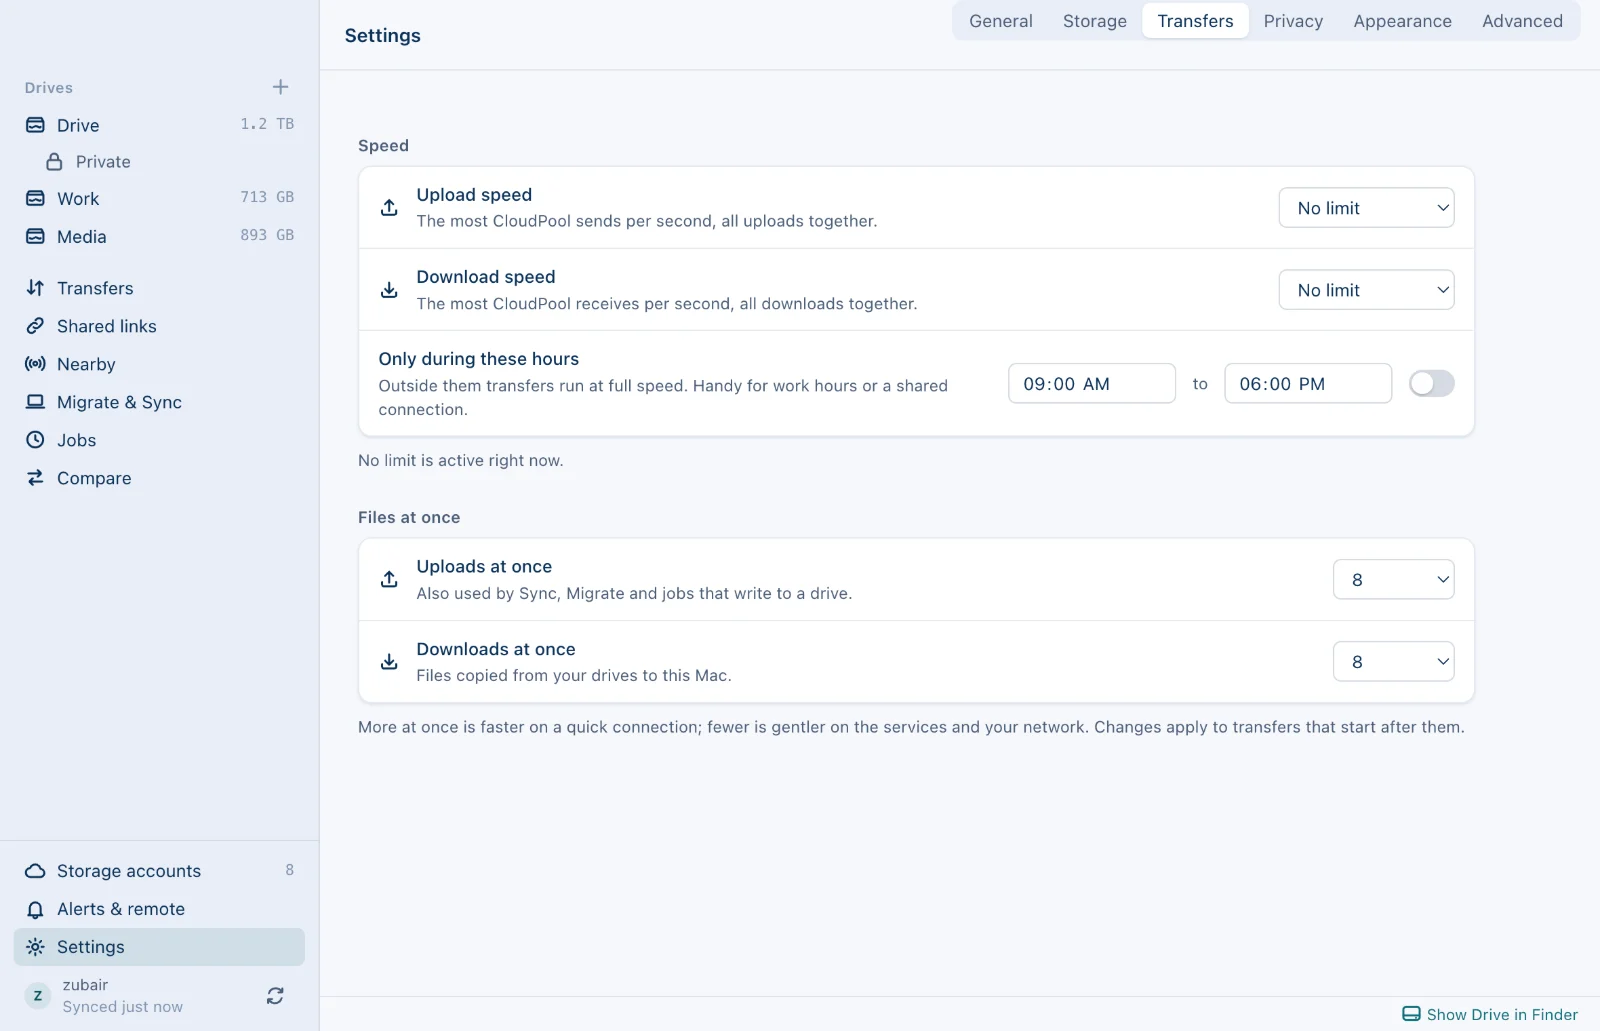The image size is (1600, 1031).
Task: Open the Upload speed limit dropdown
Action: (1366, 208)
